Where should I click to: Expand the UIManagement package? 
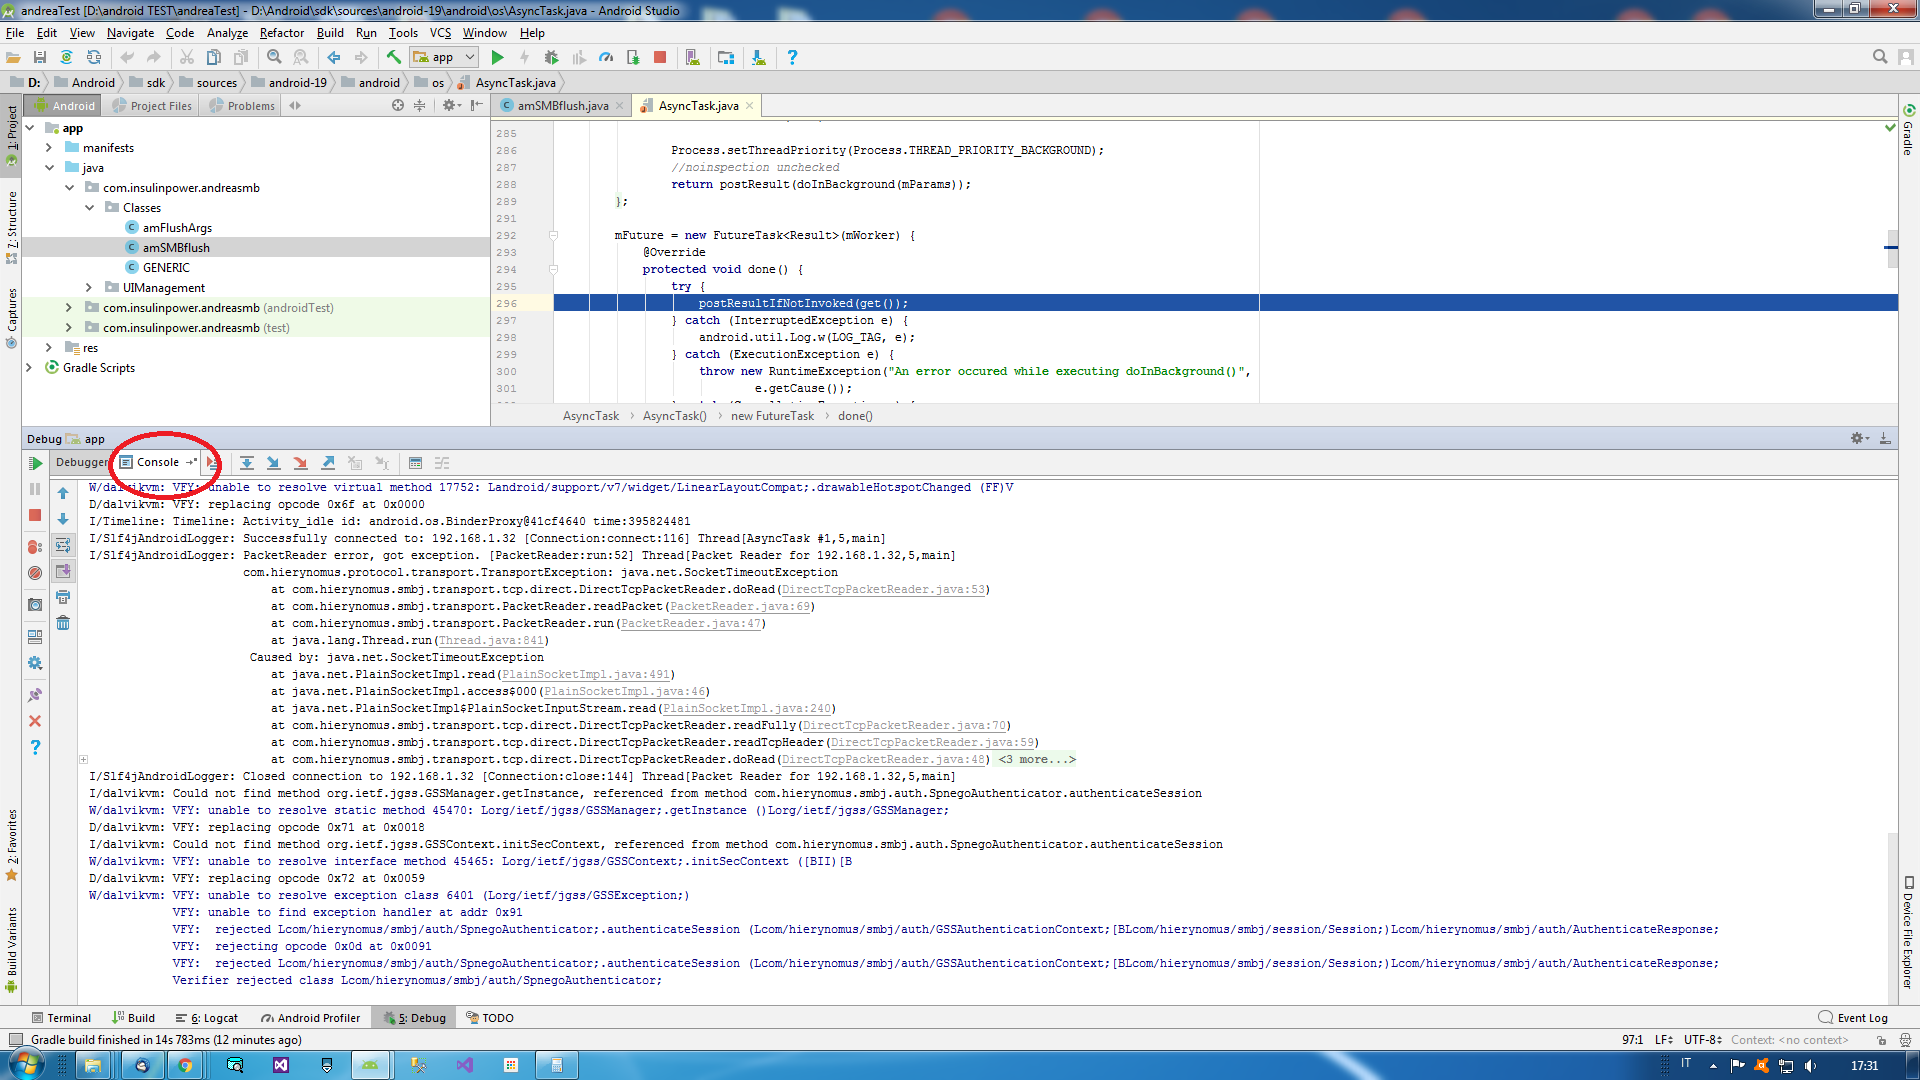(x=90, y=287)
